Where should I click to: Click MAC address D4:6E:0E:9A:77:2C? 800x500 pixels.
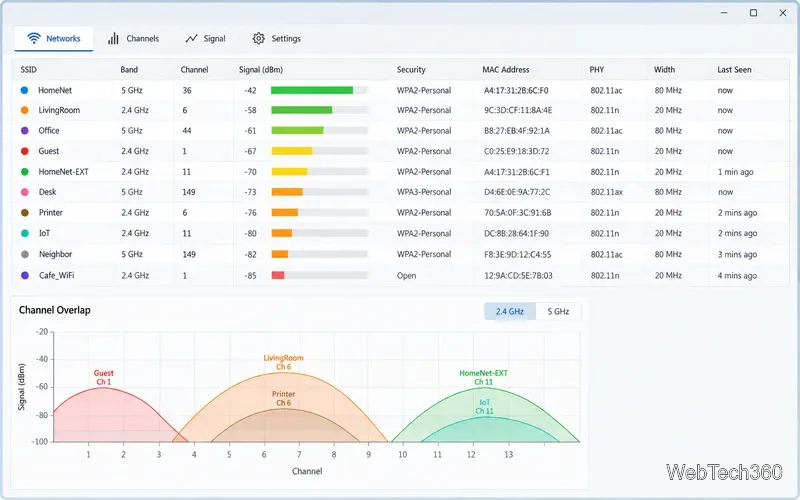pyautogui.click(x=517, y=192)
